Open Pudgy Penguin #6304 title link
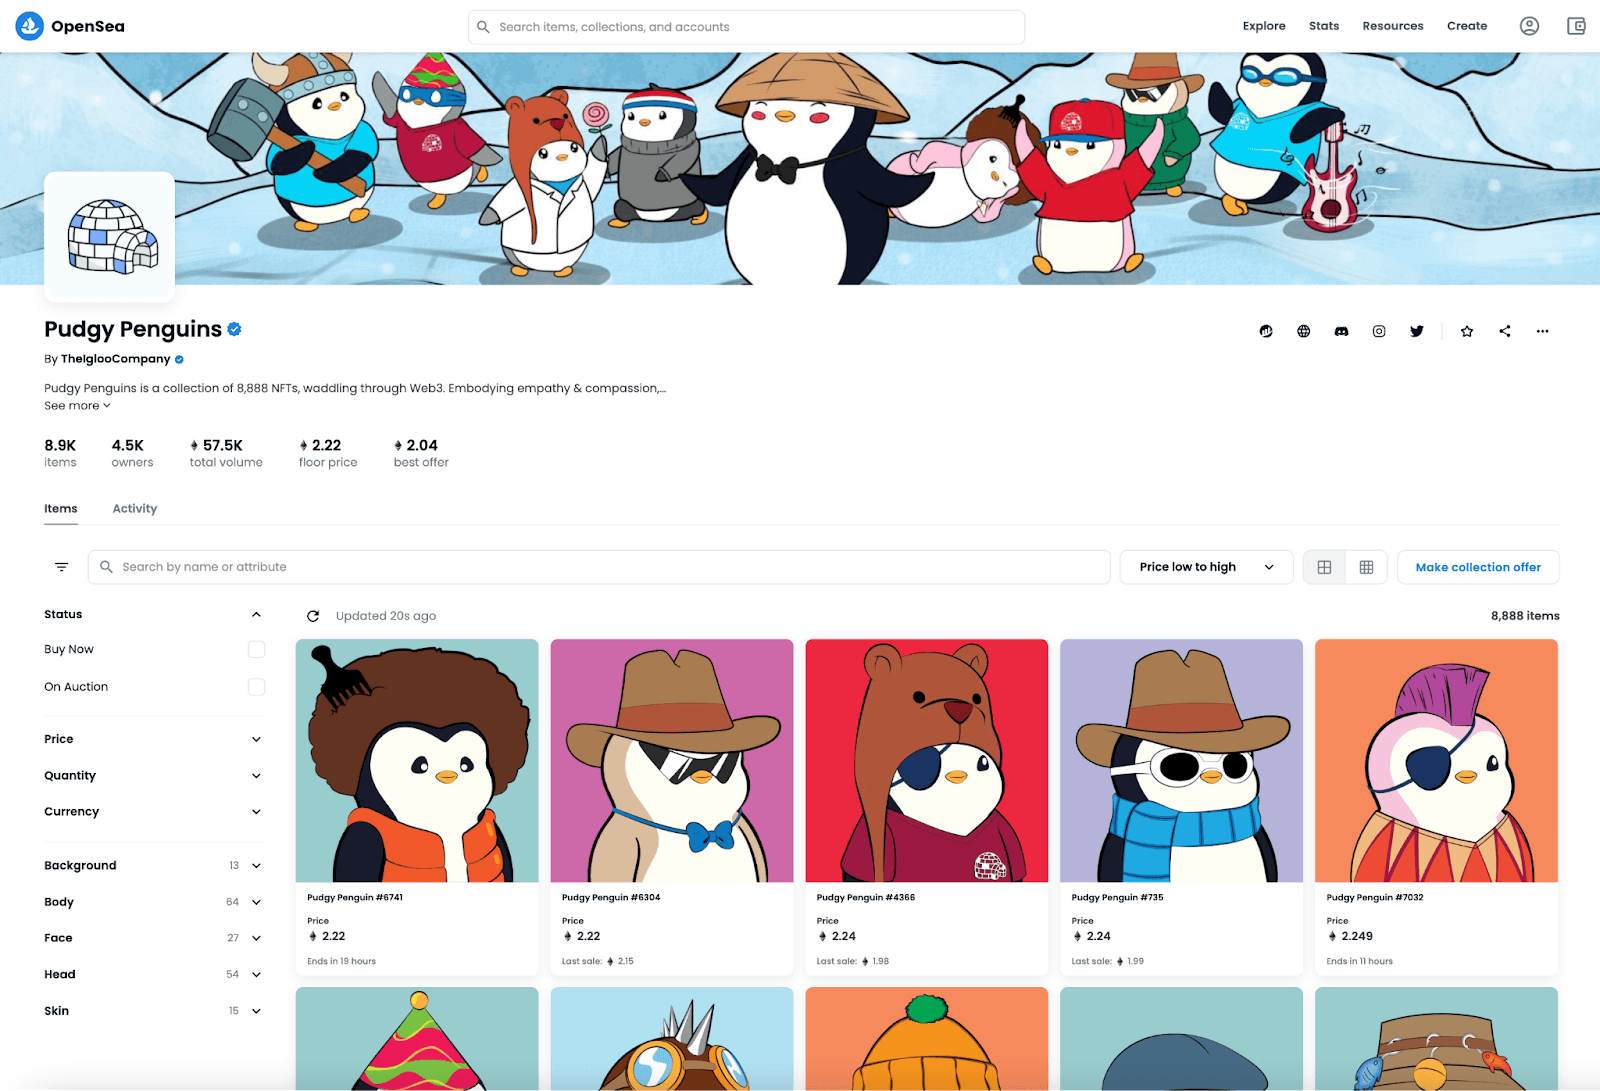Screen dimensions: 1600x1091 pyautogui.click(x=611, y=898)
